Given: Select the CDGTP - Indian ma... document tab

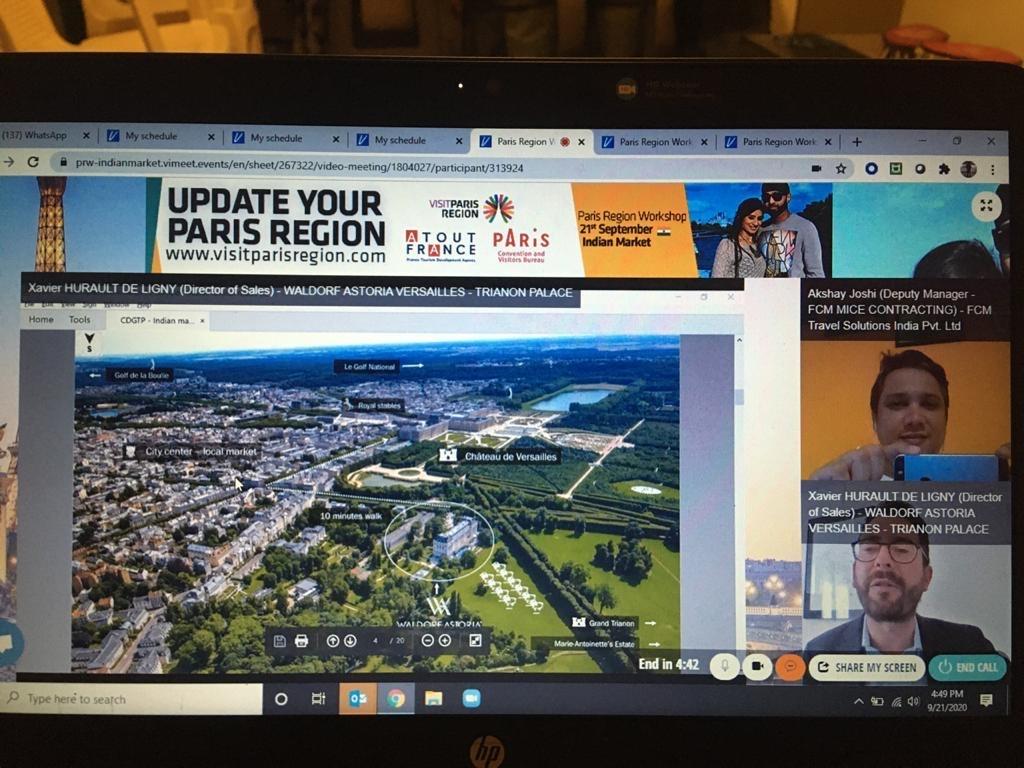Looking at the screenshot, I should tap(157, 321).
